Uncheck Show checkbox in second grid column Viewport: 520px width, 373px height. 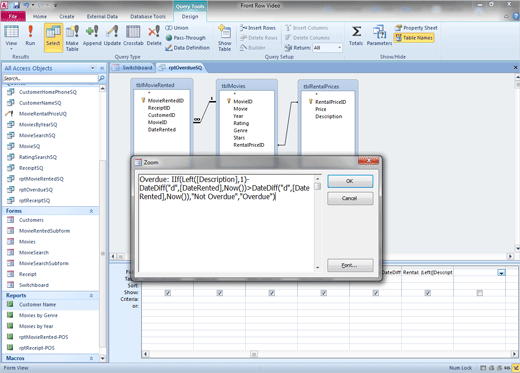pyautogui.click(x=220, y=293)
